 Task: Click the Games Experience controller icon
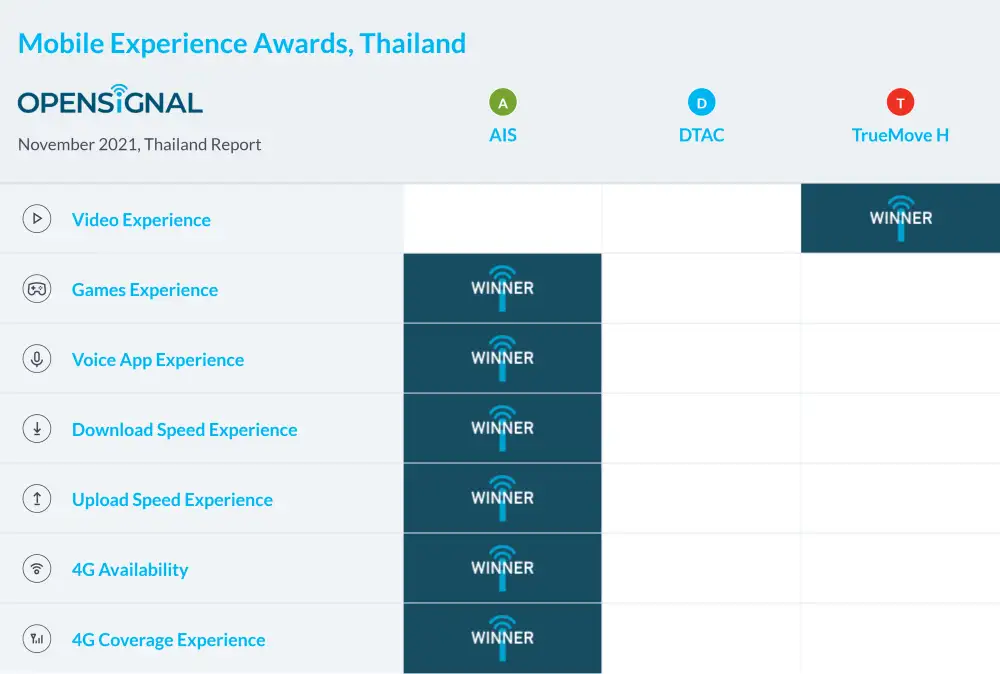click(37, 289)
